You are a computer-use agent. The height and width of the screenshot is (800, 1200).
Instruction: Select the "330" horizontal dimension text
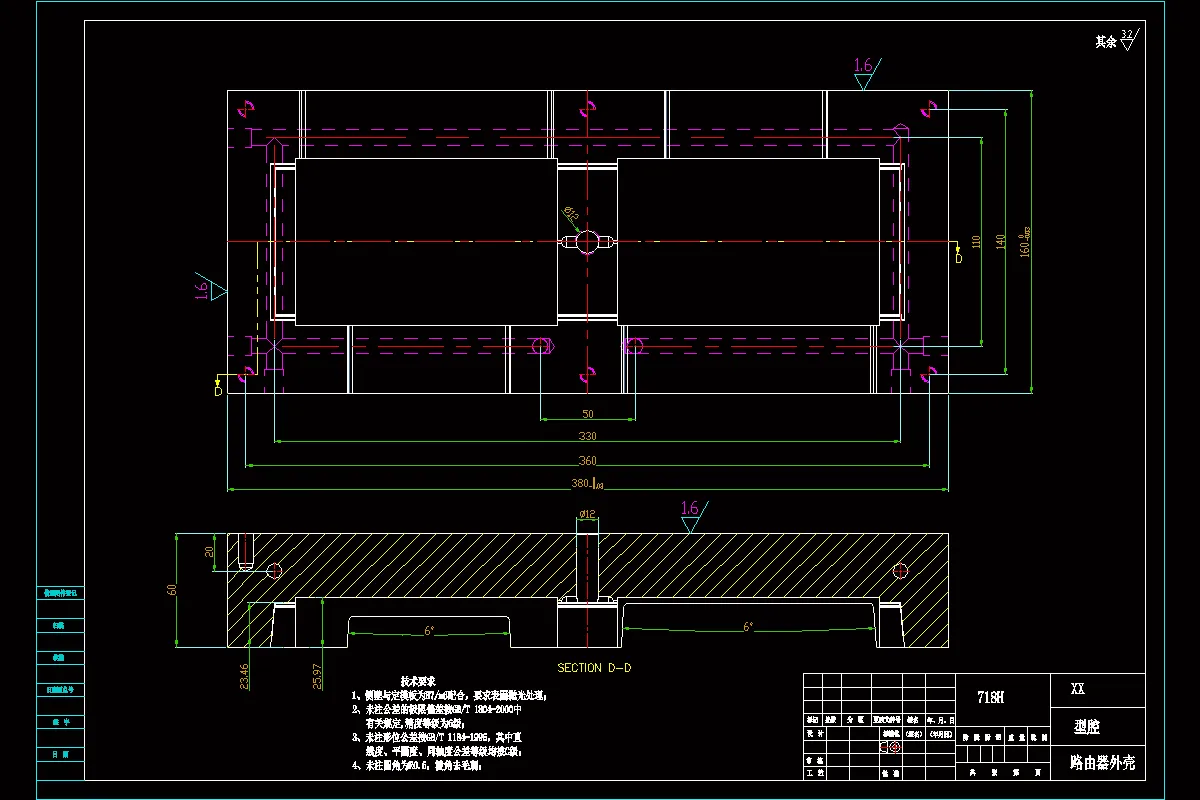587,436
